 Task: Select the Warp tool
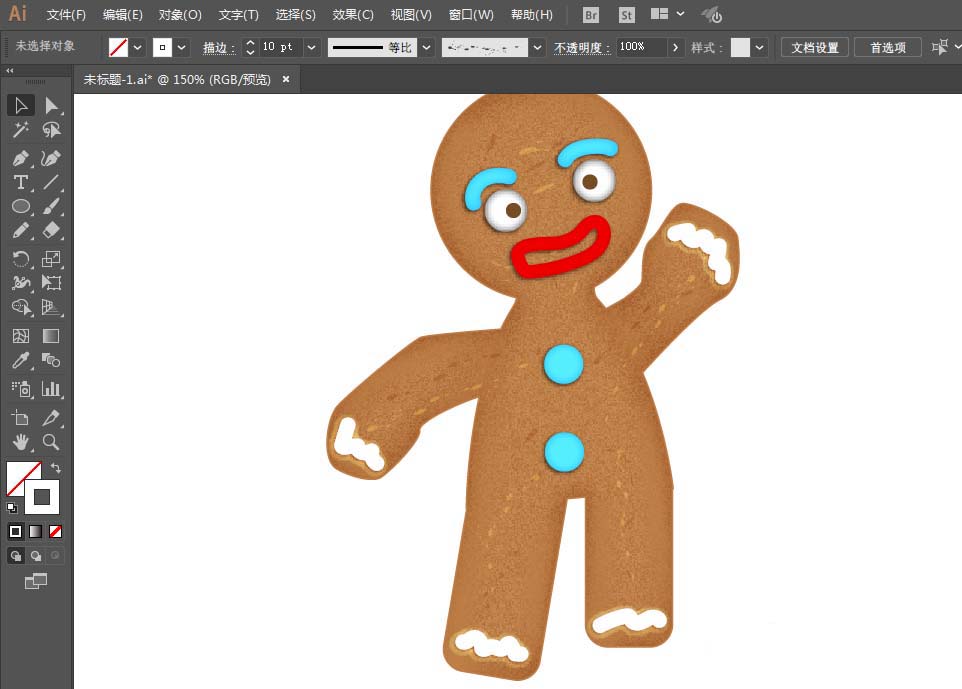pos(21,283)
